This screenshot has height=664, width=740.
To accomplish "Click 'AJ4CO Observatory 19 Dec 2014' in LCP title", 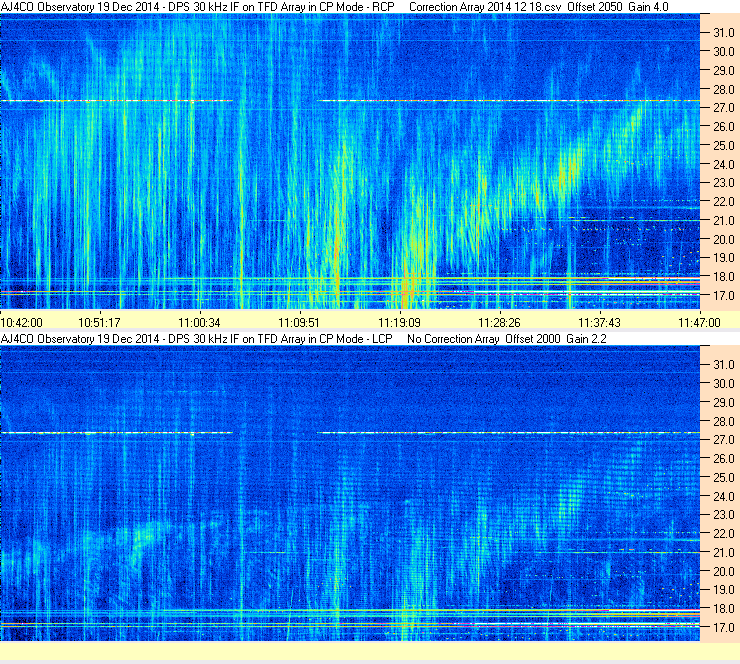I will 80,339.
